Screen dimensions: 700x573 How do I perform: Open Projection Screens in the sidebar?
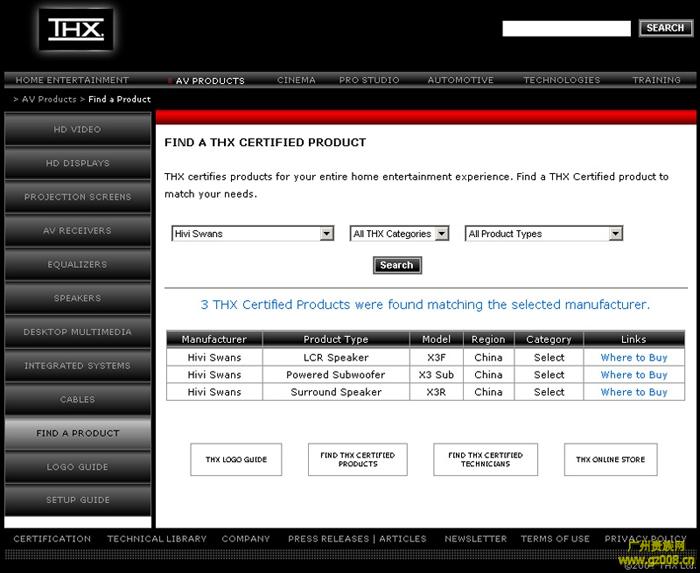point(78,197)
